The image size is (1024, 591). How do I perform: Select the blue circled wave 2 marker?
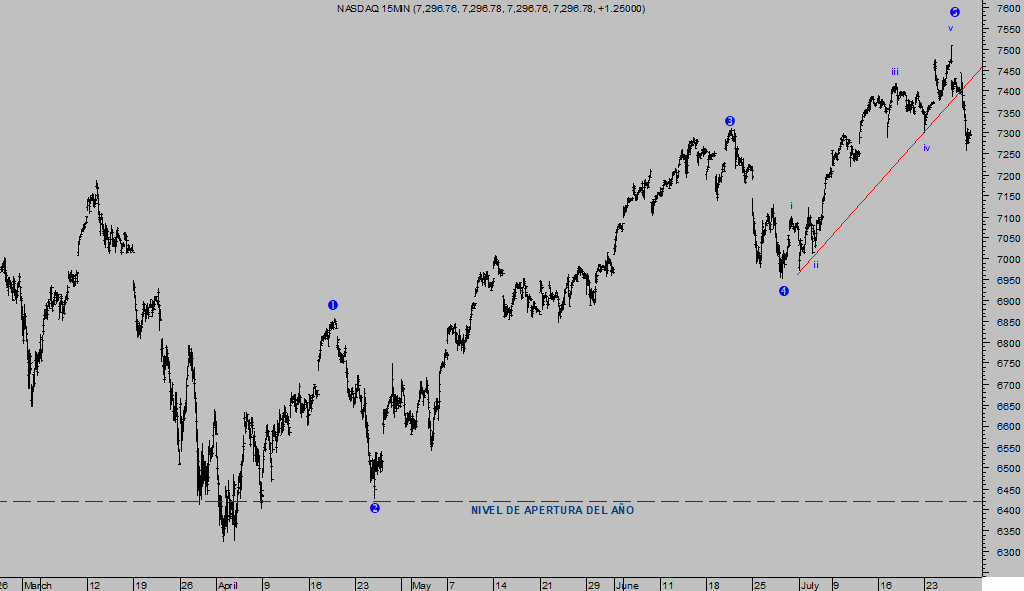[375, 508]
